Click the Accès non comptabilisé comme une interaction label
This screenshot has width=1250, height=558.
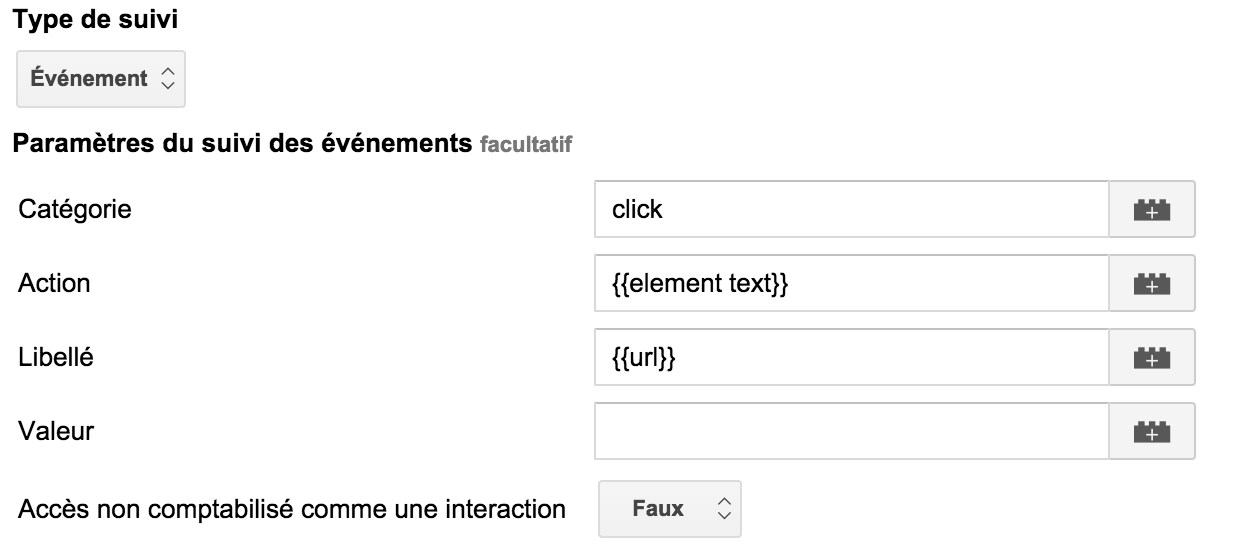pyautogui.click(x=292, y=509)
